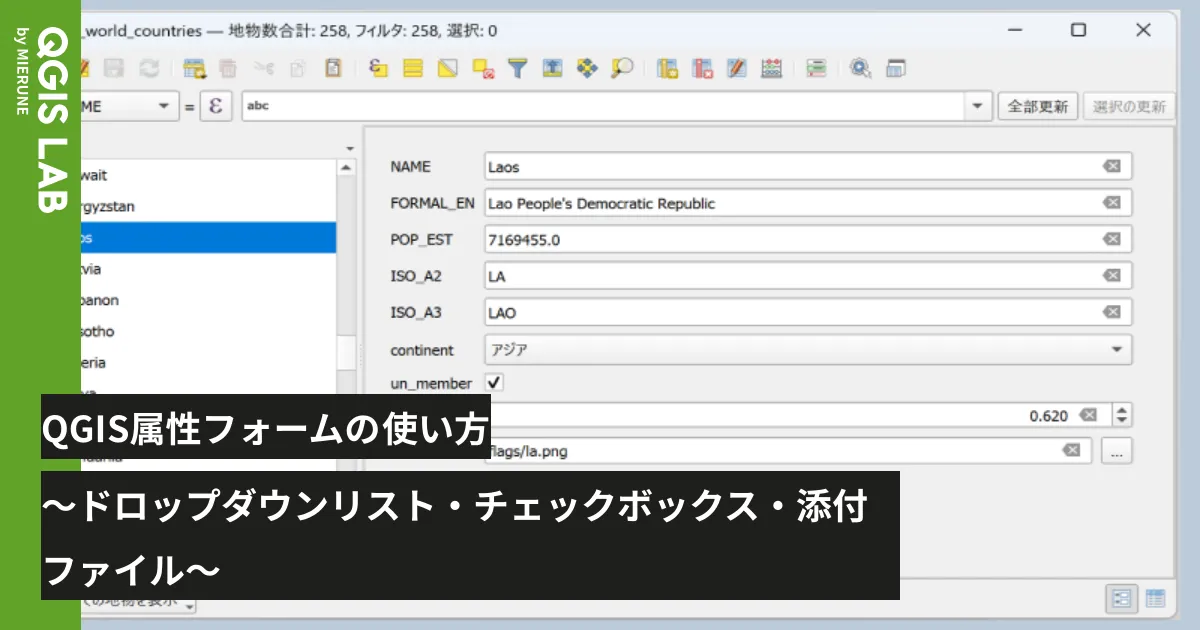1200x630 pixels.
Task: Deselect all features from the layer icon
Action: pos(483,67)
